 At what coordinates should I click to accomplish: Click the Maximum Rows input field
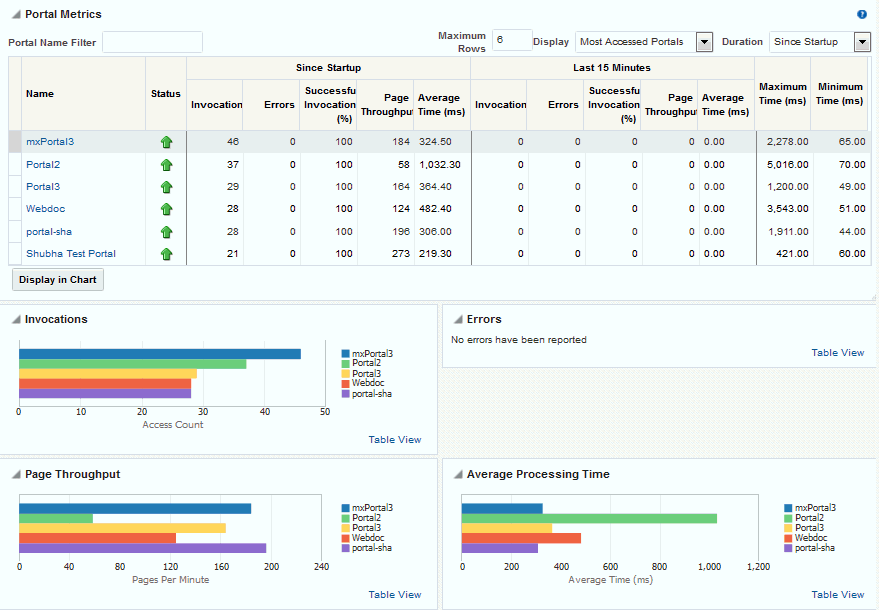(511, 40)
